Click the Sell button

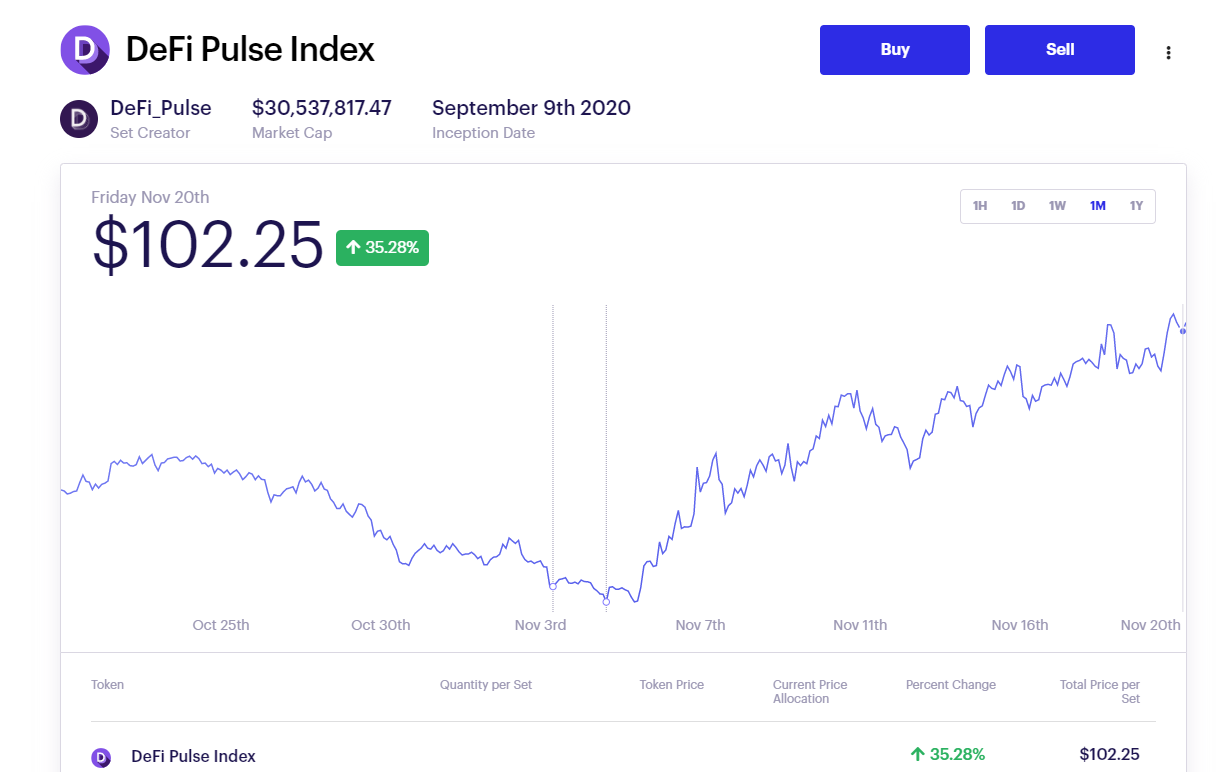pyautogui.click(x=1060, y=50)
